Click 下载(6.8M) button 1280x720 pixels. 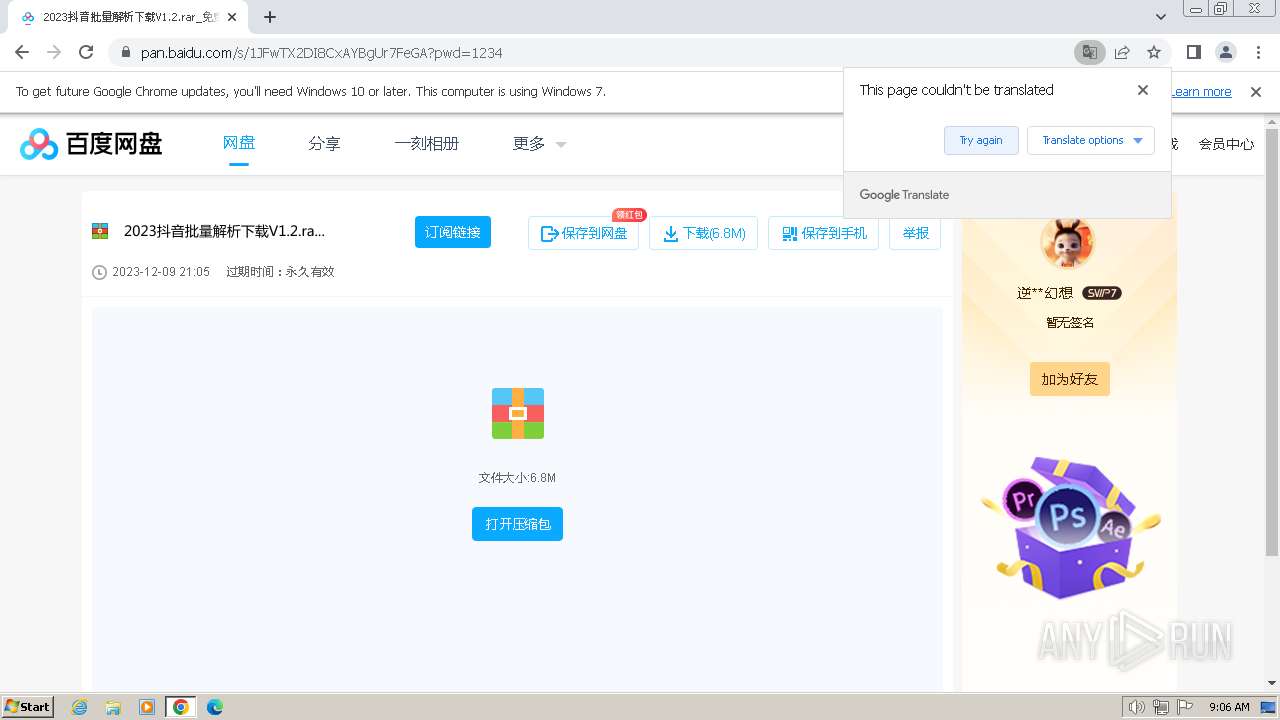coord(704,233)
